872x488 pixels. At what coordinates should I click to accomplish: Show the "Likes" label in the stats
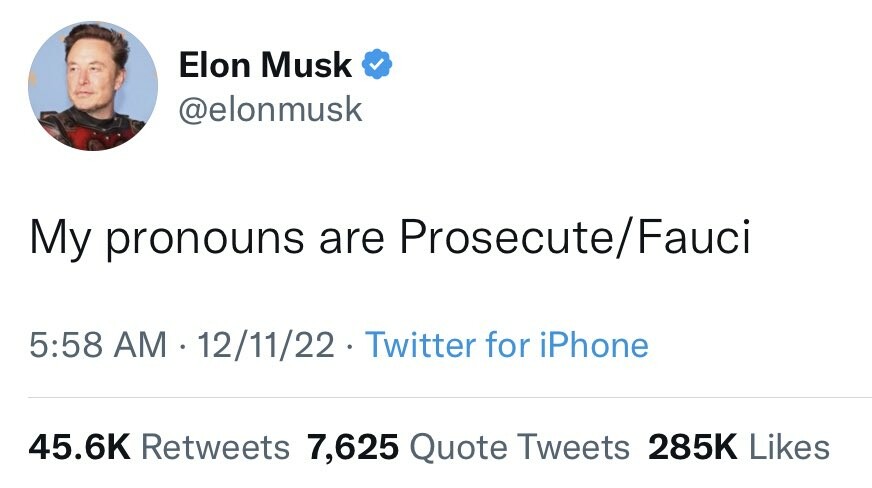pos(789,447)
